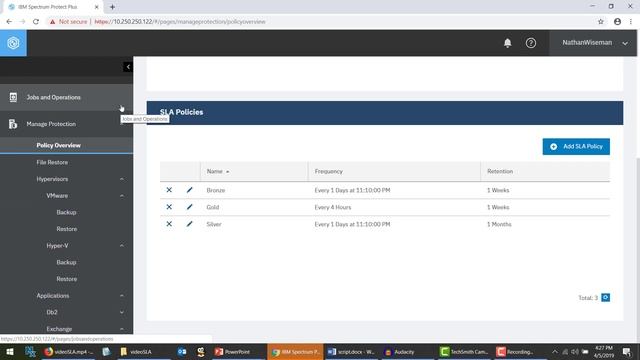Delete the Silver SLA policy
Viewport: 640px width, 360px height.
click(x=169, y=224)
